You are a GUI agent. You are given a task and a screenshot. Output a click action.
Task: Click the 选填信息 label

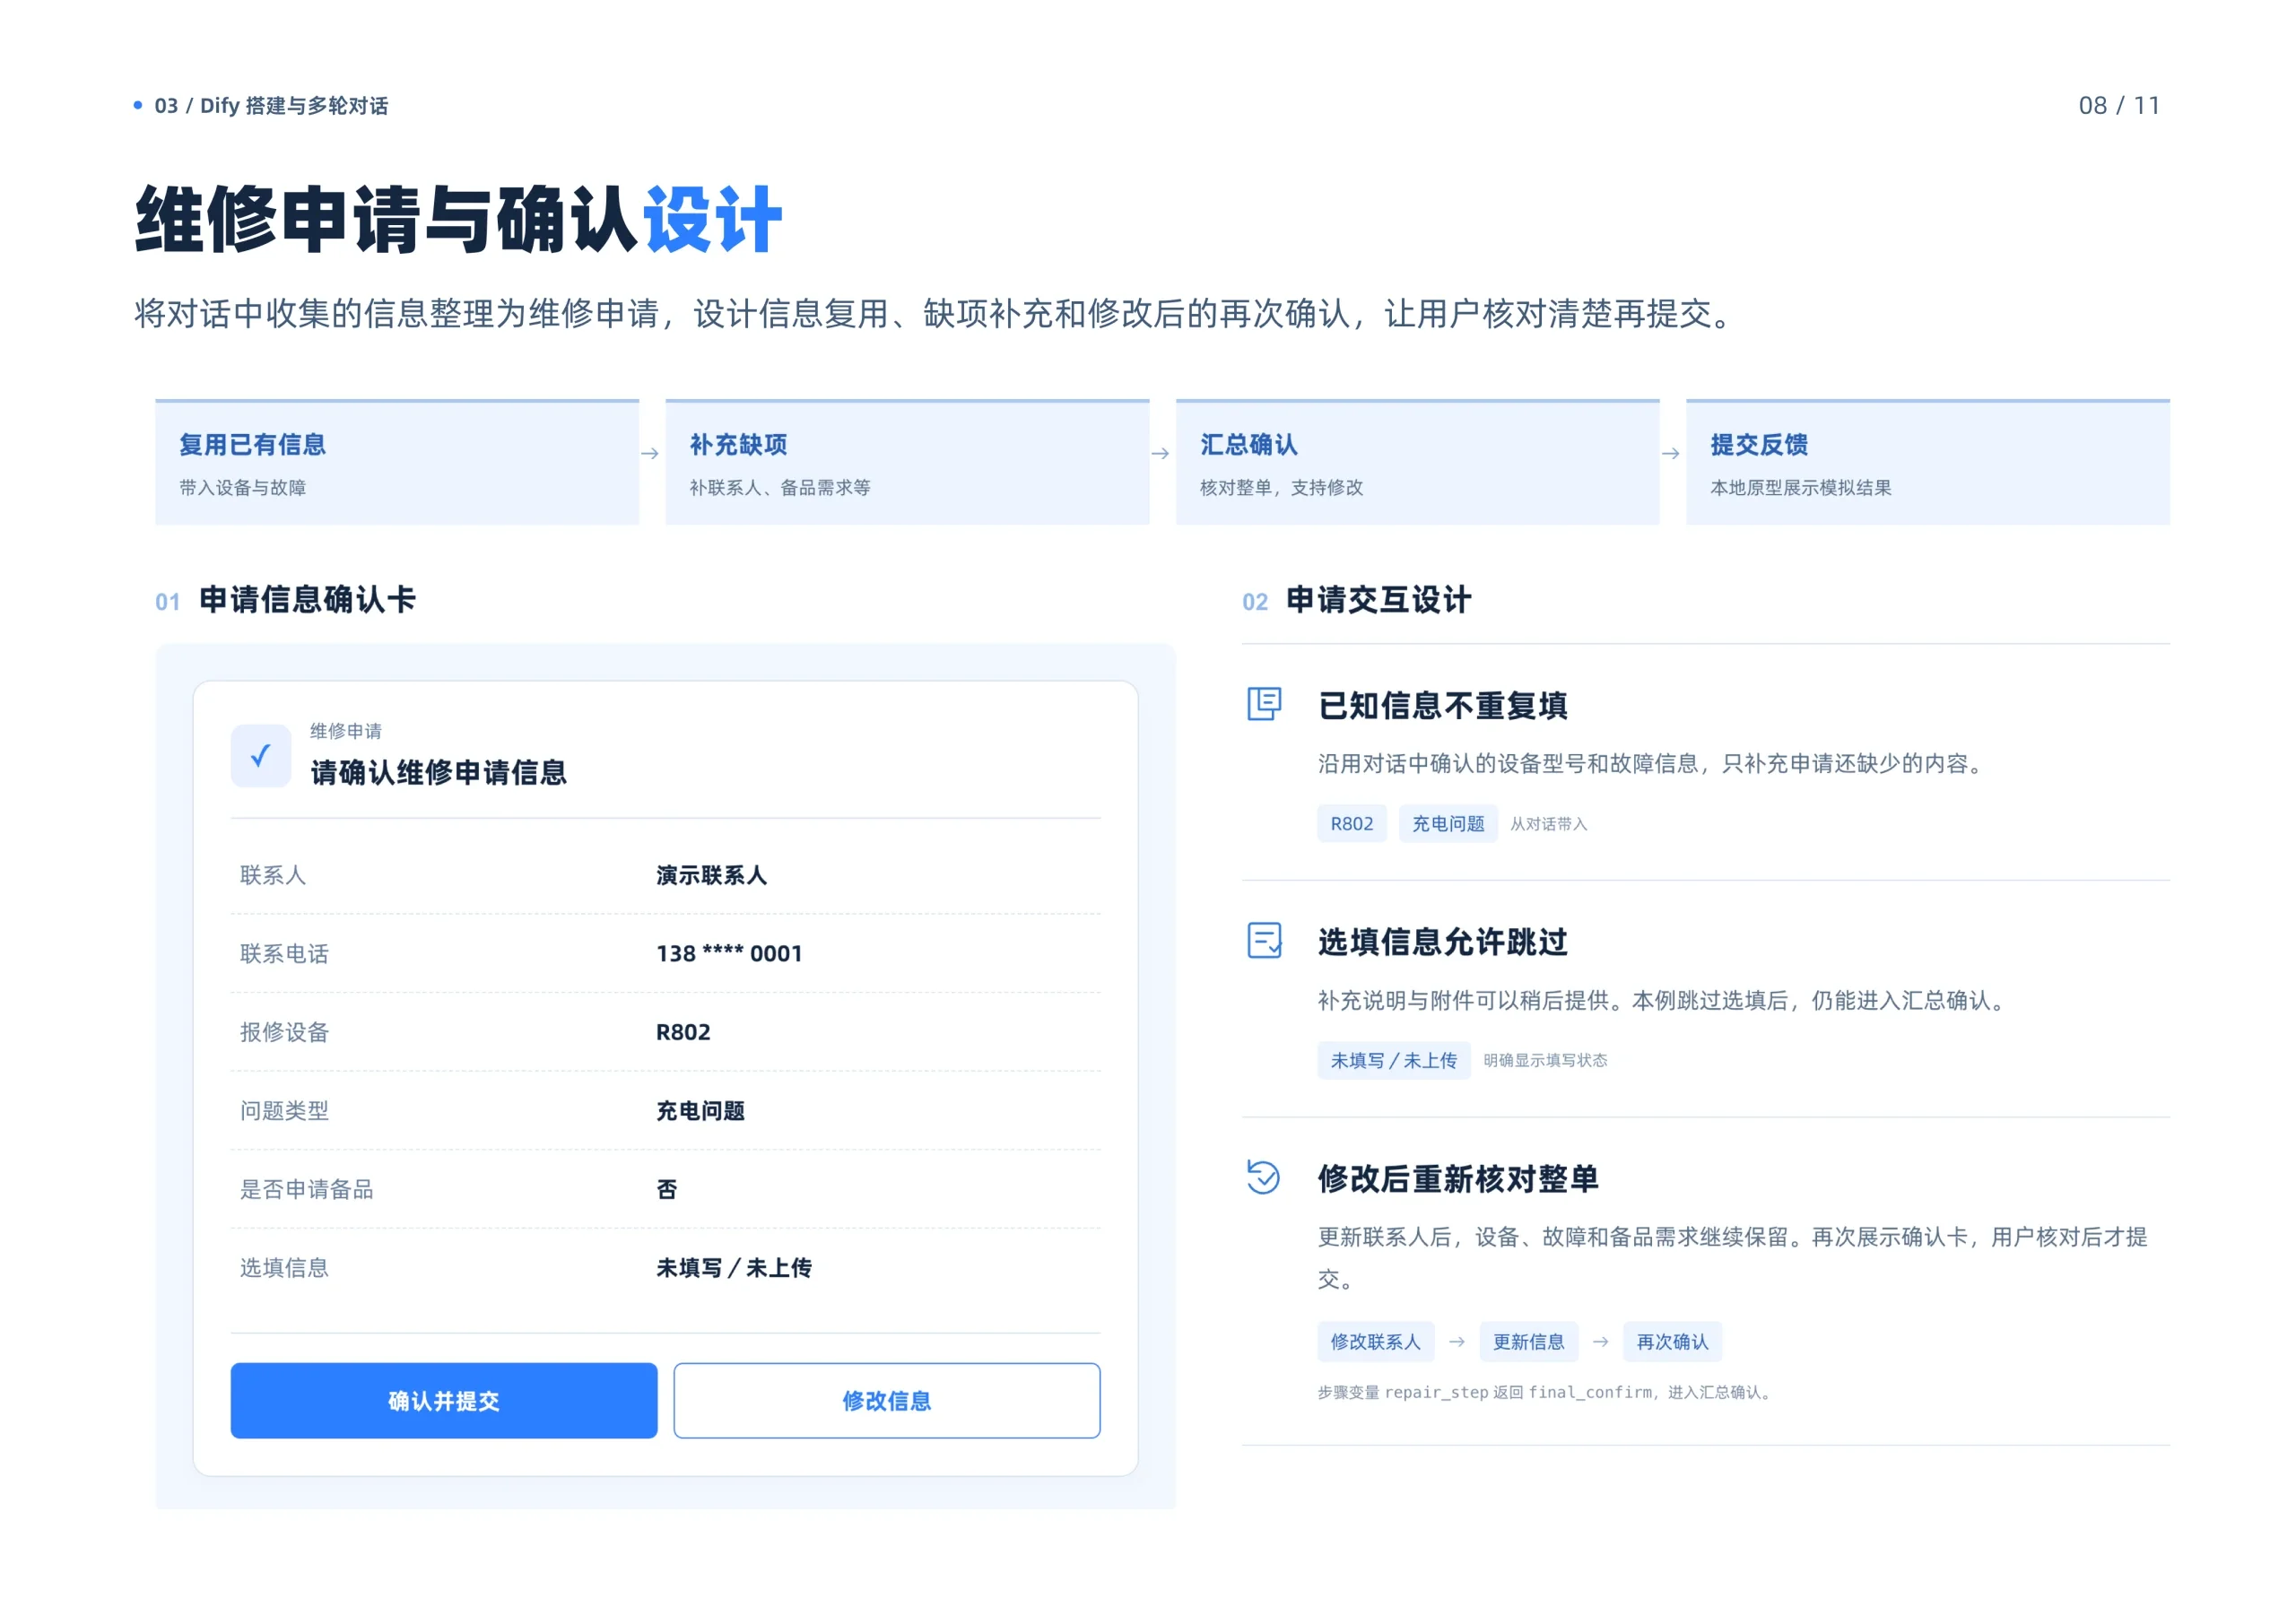[284, 1267]
